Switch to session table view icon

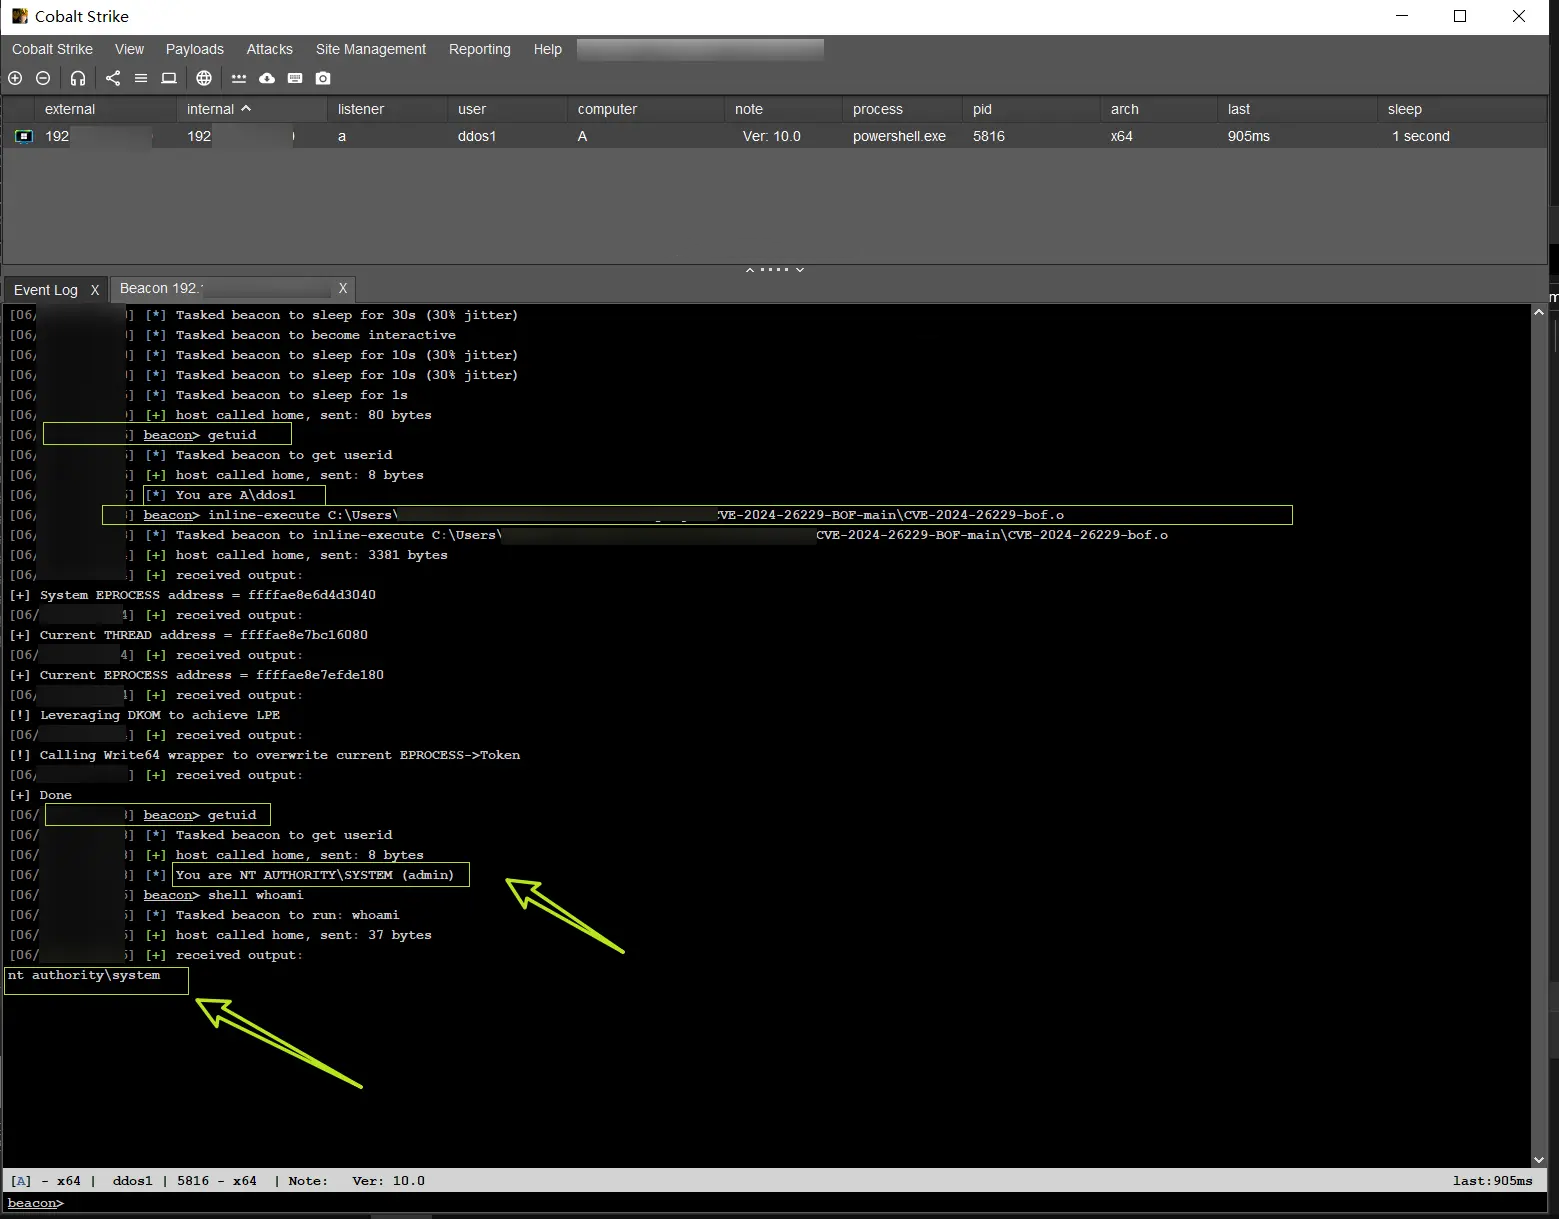pos(141,78)
